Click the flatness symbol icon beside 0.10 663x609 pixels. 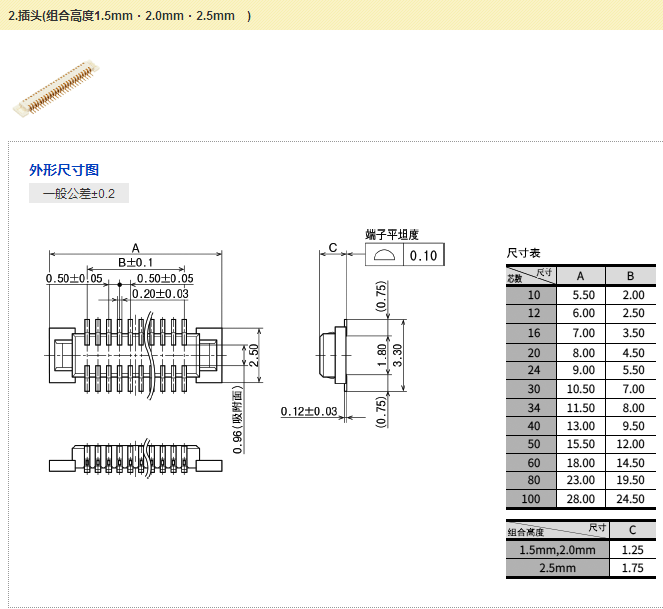coord(384,255)
